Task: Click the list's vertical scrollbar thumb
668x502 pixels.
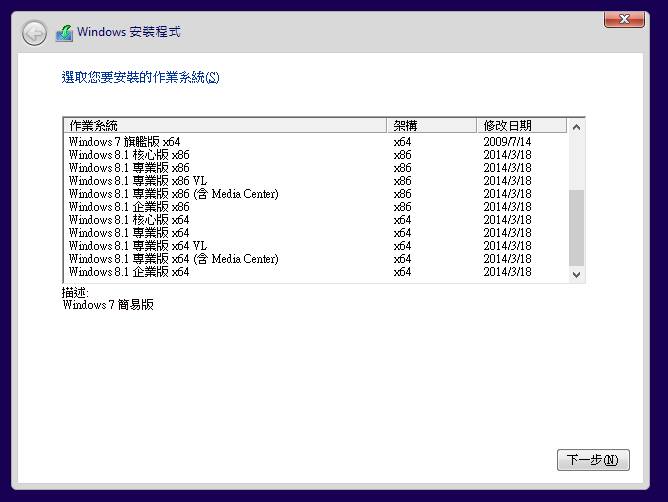Action: click(x=576, y=228)
